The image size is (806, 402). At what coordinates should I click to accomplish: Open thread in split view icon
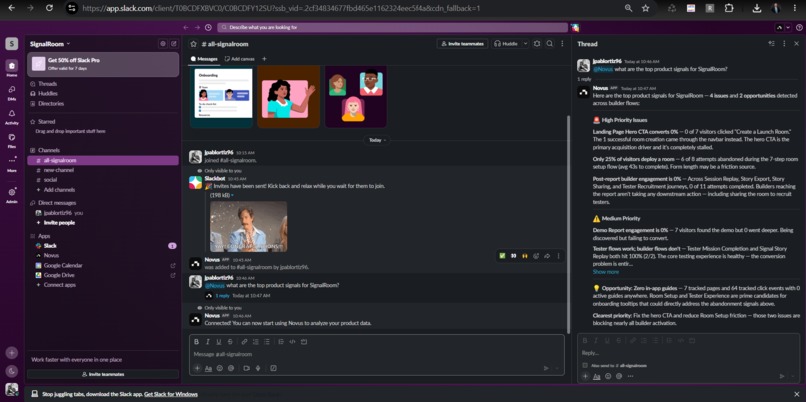coord(771,44)
